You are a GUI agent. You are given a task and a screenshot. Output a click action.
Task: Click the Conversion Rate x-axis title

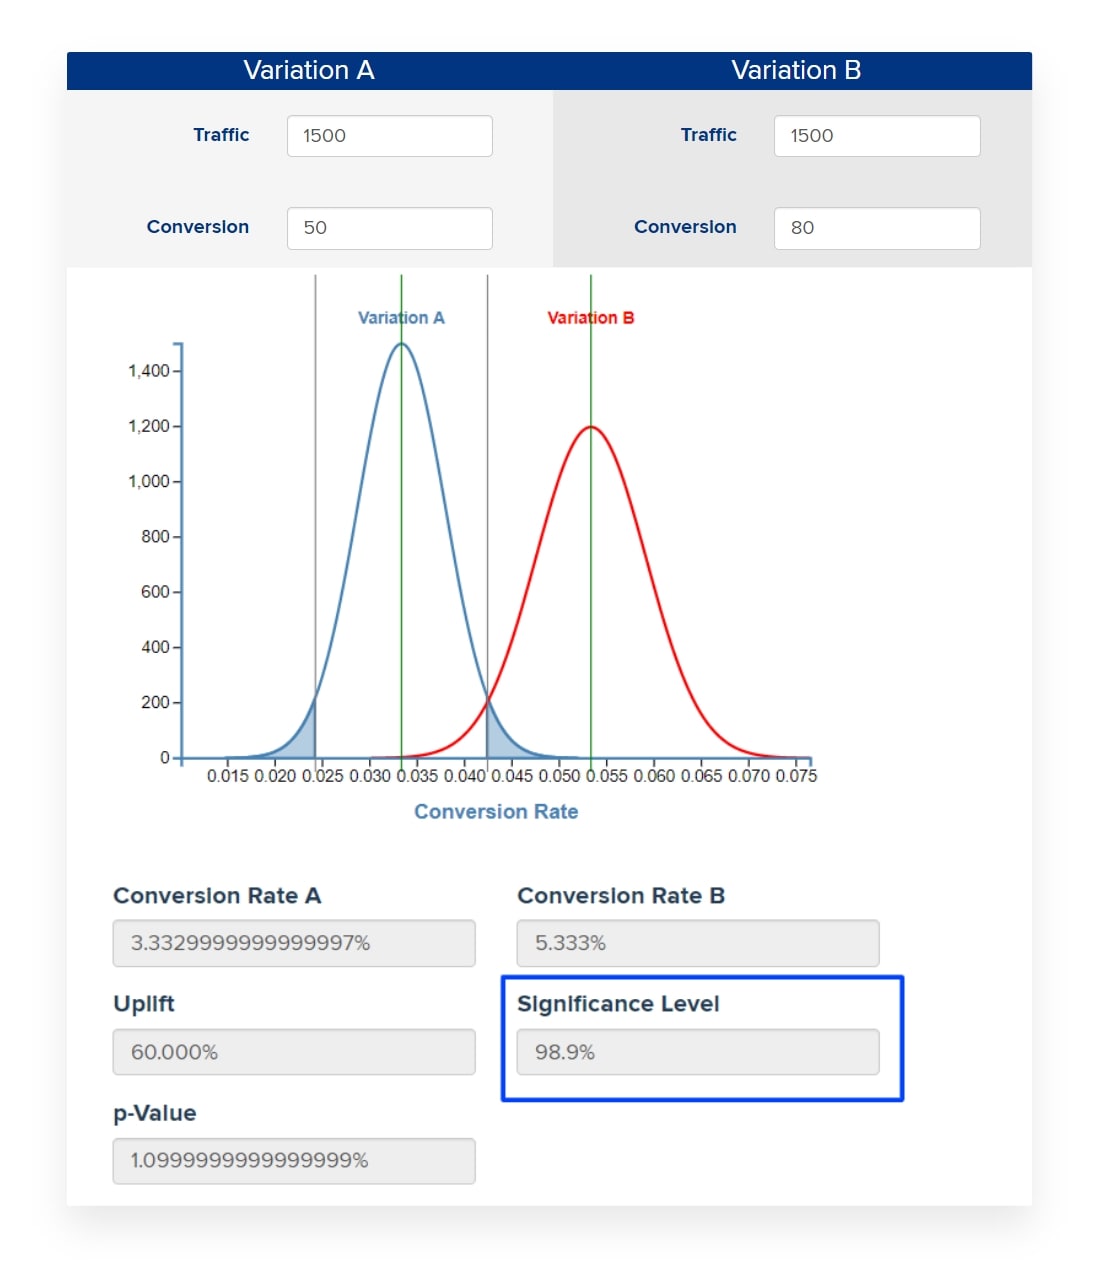496,812
